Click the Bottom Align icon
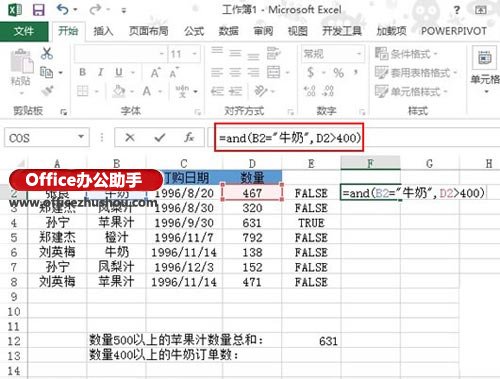Screen dimensions: 500x379 pos(253,56)
